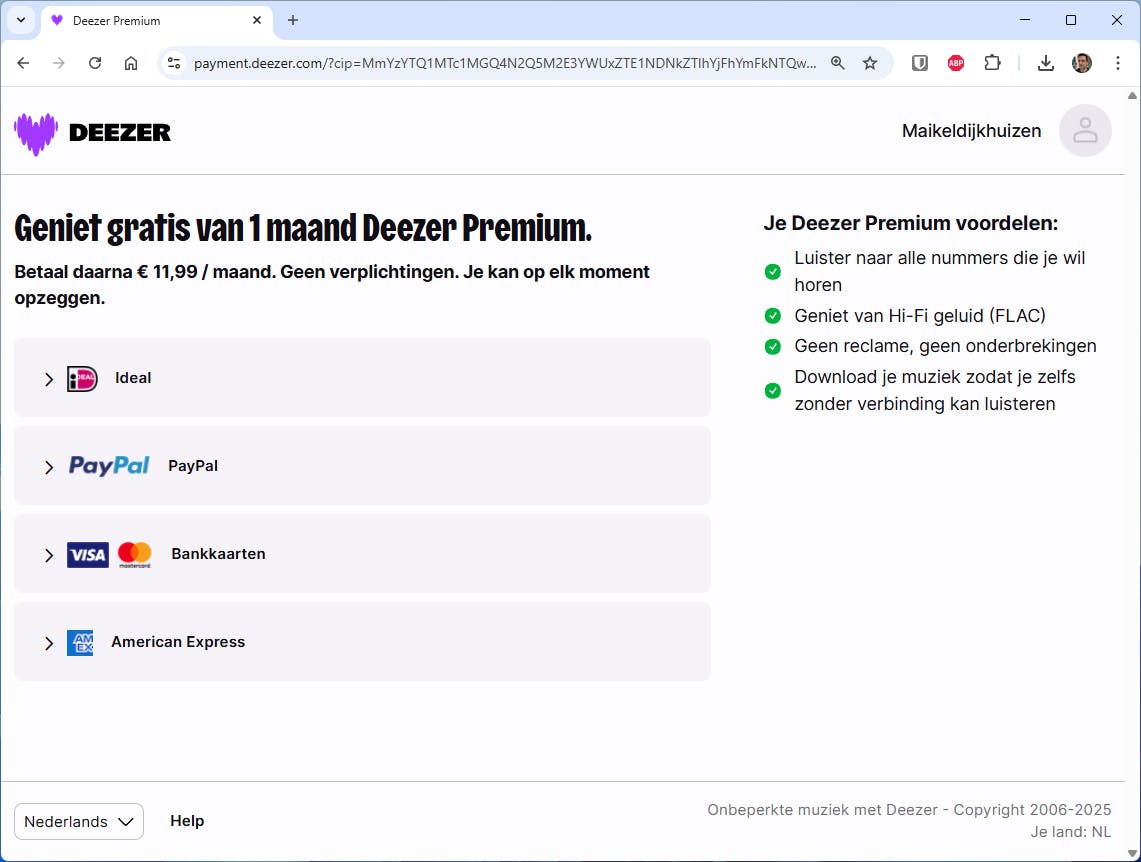1141x862 pixels.
Task: Open the user account profile icon
Action: pyautogui.click(x=1085, y=131)
